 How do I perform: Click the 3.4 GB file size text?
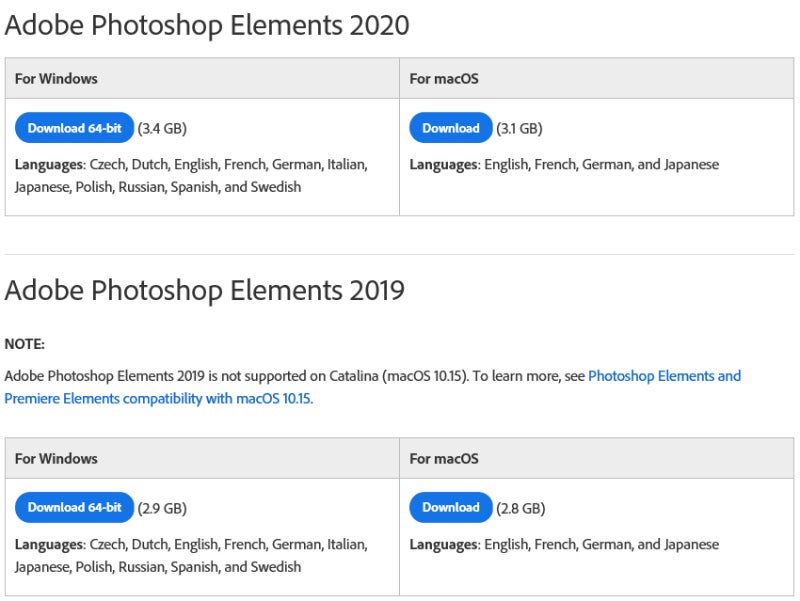point(162,128)
